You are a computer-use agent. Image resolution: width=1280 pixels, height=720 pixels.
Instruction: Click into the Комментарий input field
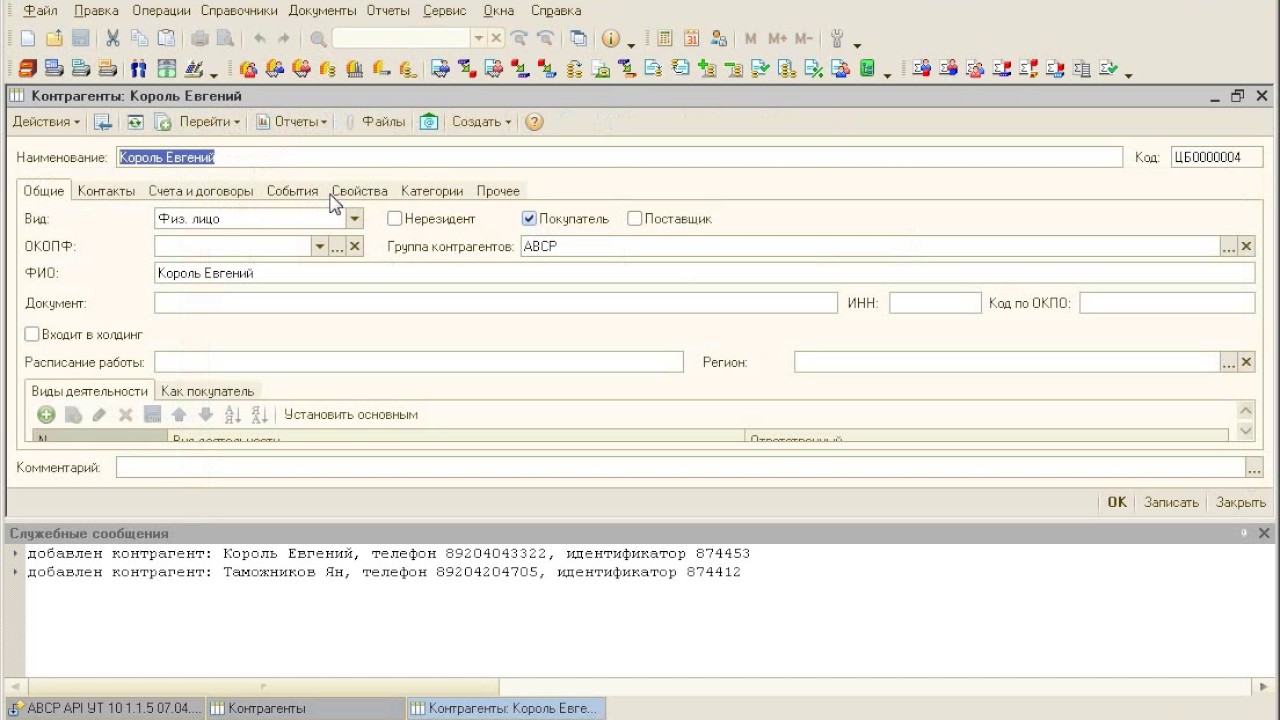click(680, 467)
